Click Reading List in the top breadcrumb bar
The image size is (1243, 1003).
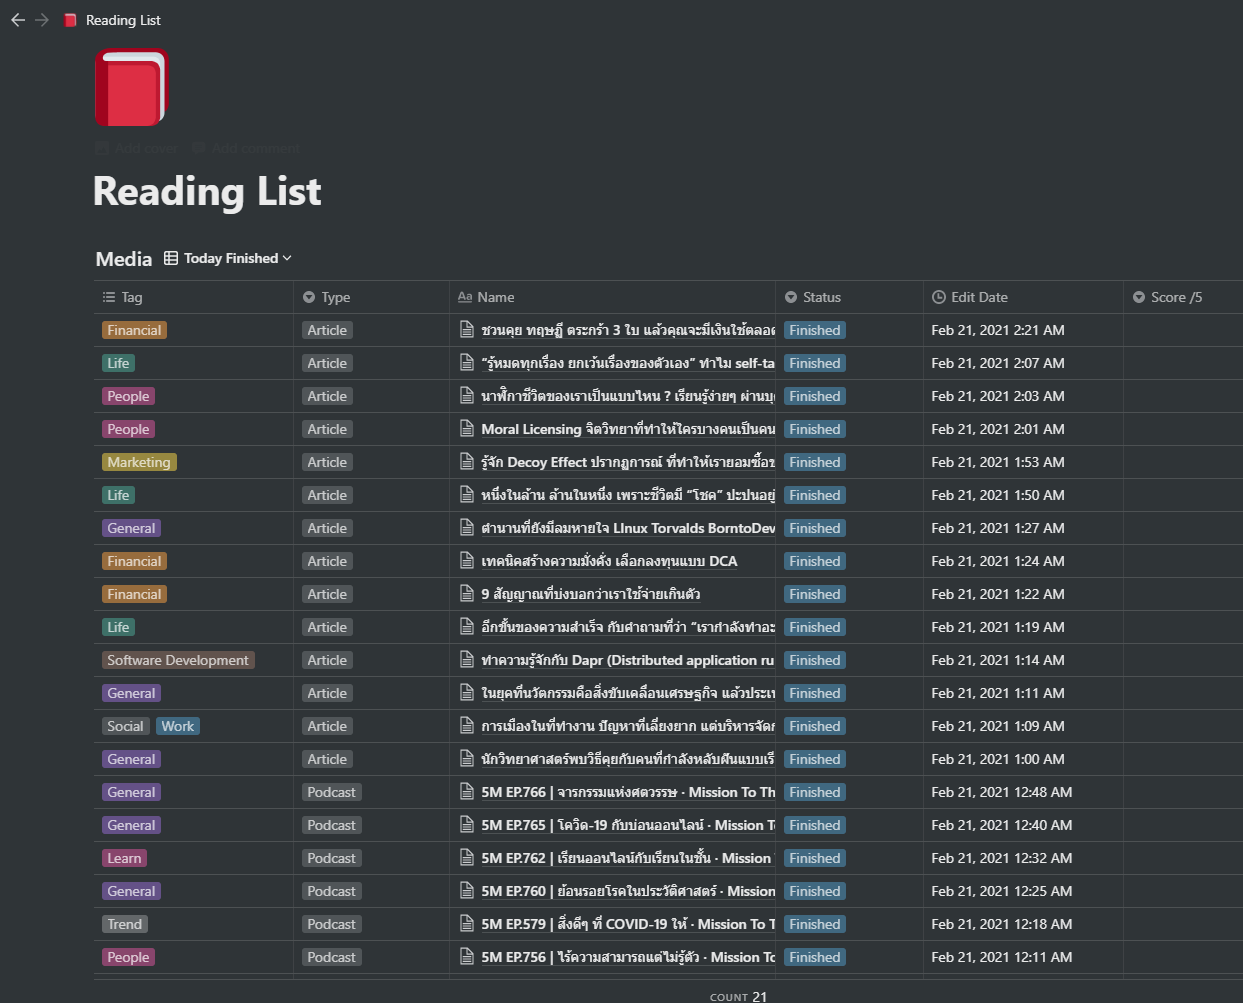123,19
